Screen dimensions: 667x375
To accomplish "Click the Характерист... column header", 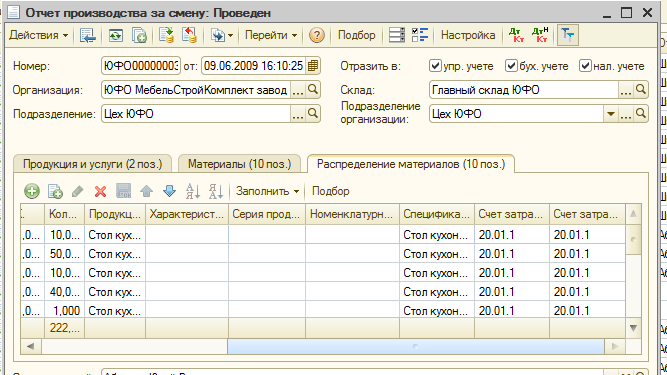I will [x=187, y=214].
